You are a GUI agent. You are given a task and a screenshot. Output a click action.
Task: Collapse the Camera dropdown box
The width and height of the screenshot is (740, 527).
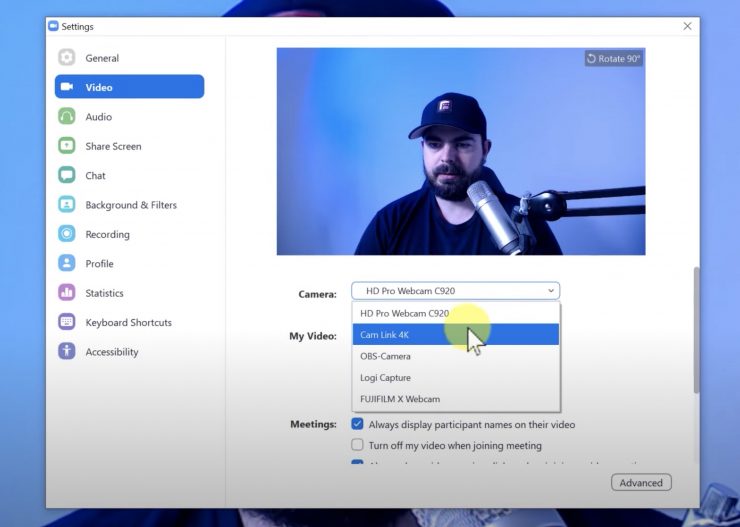click(x=455, y=291)
